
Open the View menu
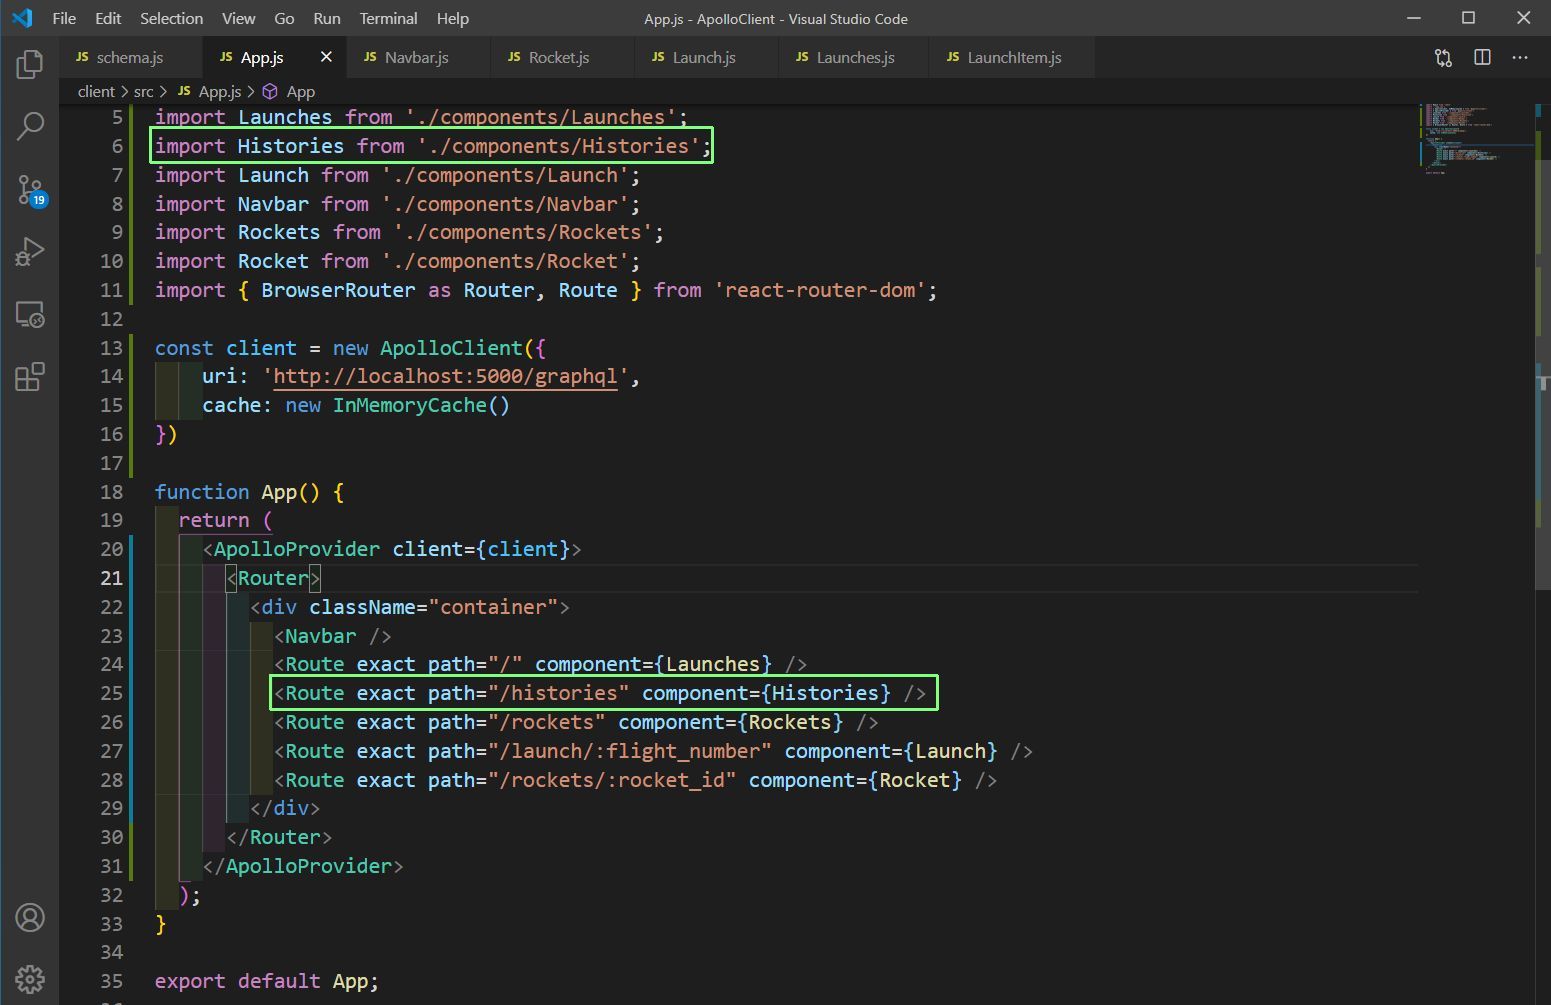(x=238, y=18)
